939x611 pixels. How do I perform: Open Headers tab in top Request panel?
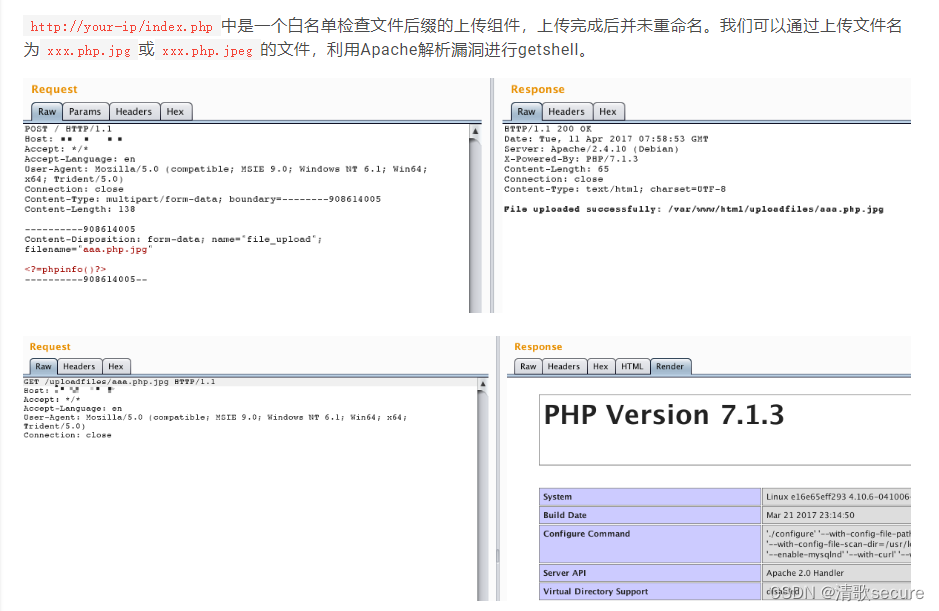pyautogui.click(x=134, y=111)
